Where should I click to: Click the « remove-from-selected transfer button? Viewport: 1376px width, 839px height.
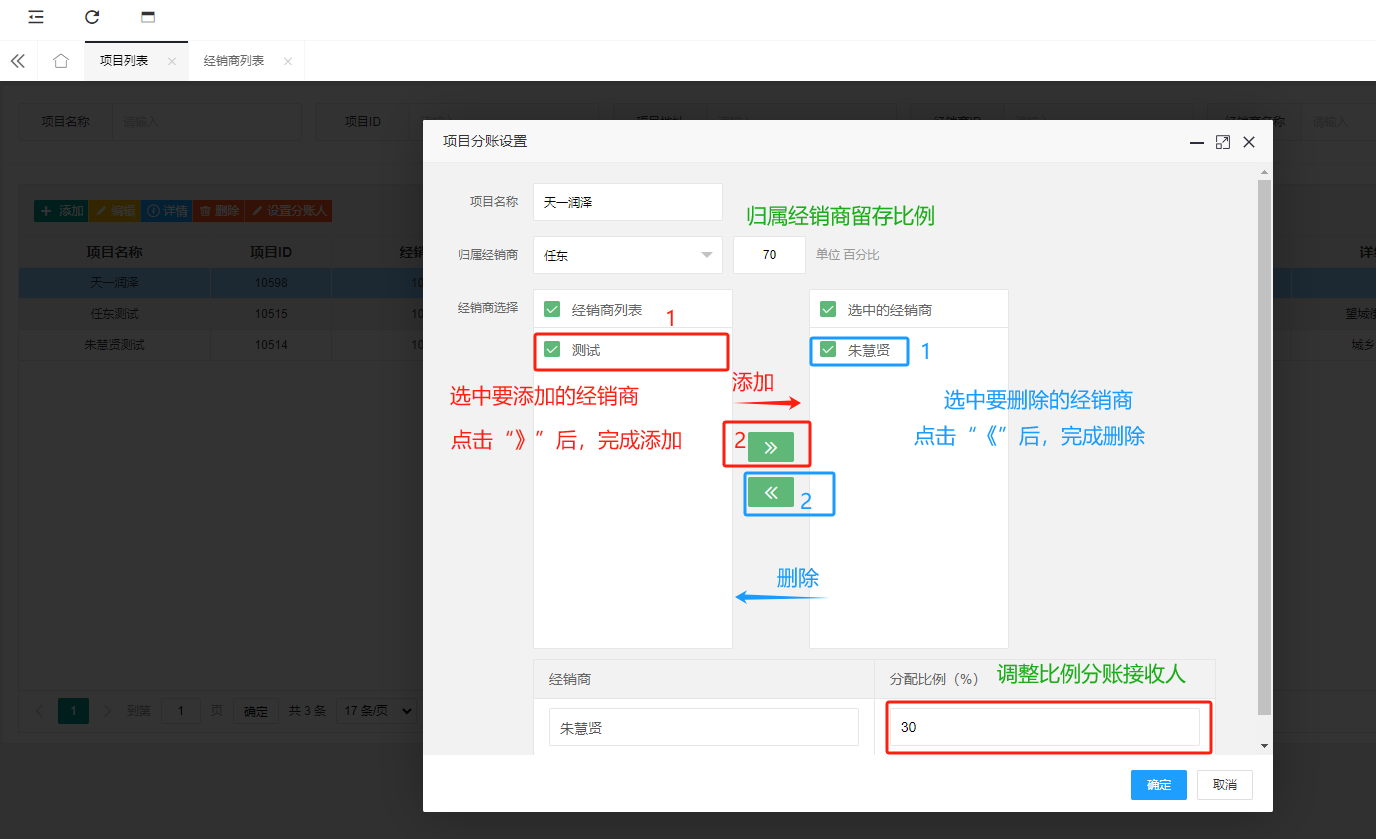[771, 492]
